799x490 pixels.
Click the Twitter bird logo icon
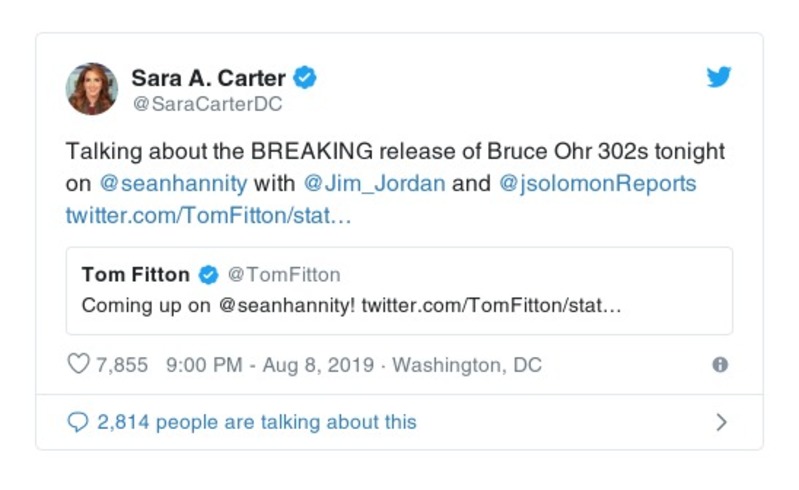point(719,77)
